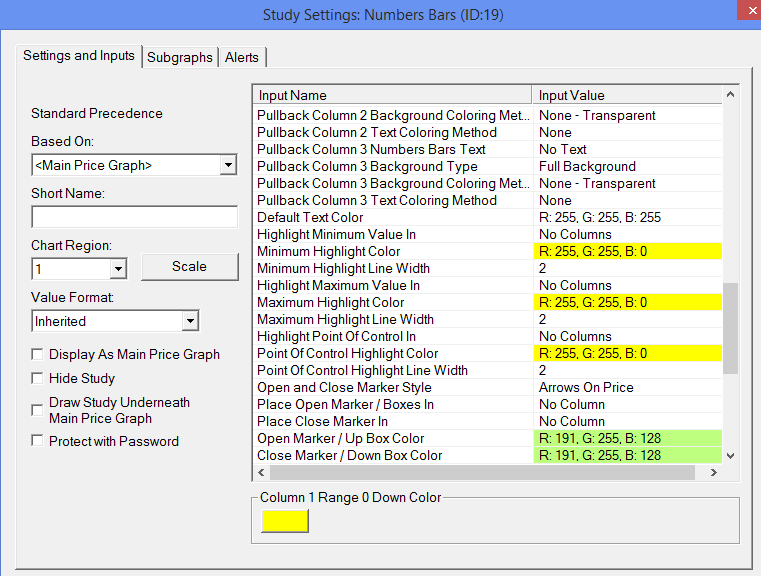Screen dimensions: 761x576
Task: Select the Open and Close Marker Style row
Action: click(488, 387)
